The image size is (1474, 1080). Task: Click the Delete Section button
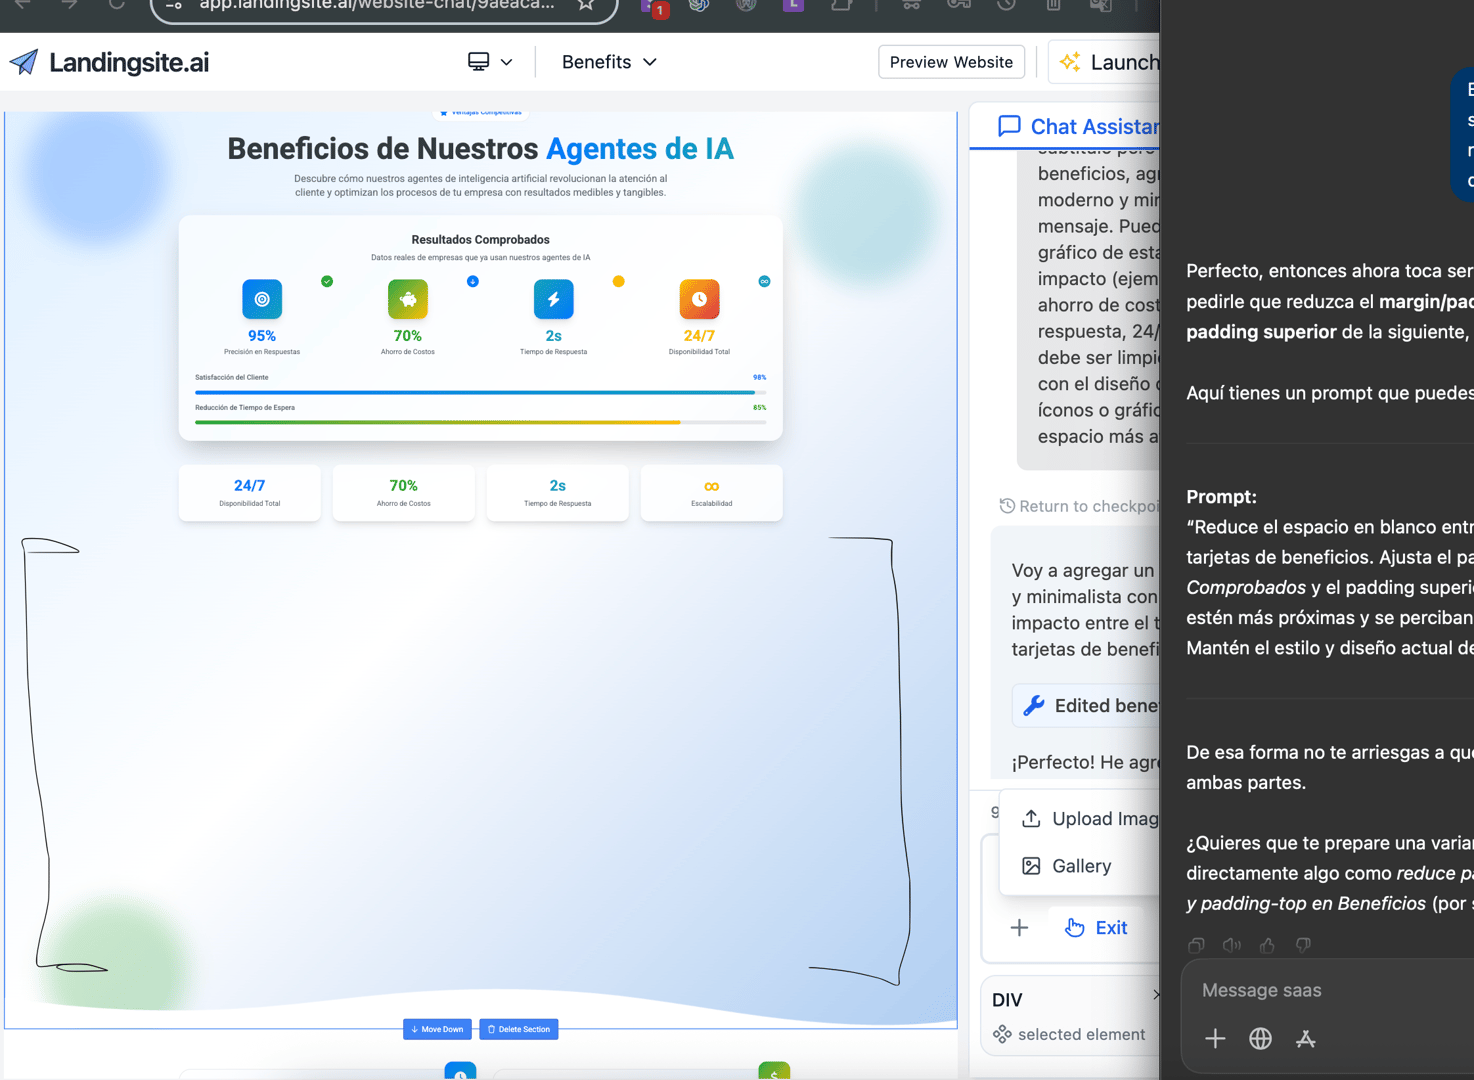coord(519,1029)
